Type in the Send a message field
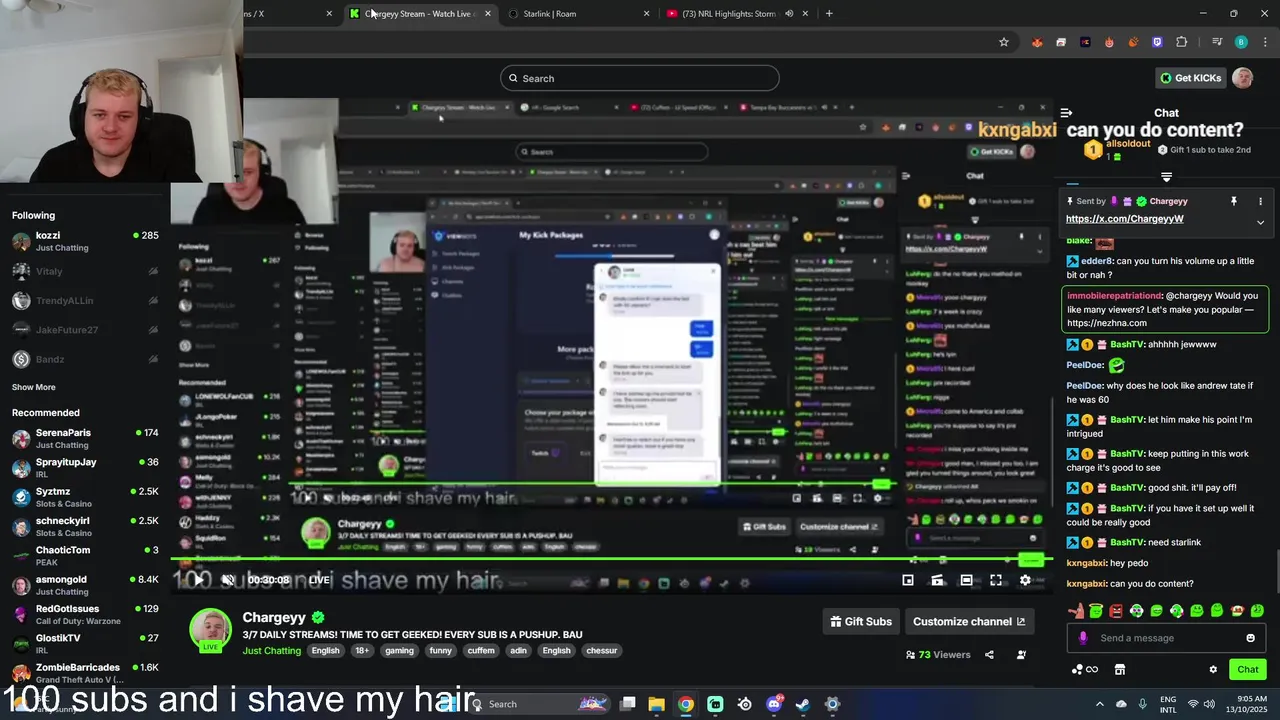This screenshot has height=720, width=1280. 1166,638
